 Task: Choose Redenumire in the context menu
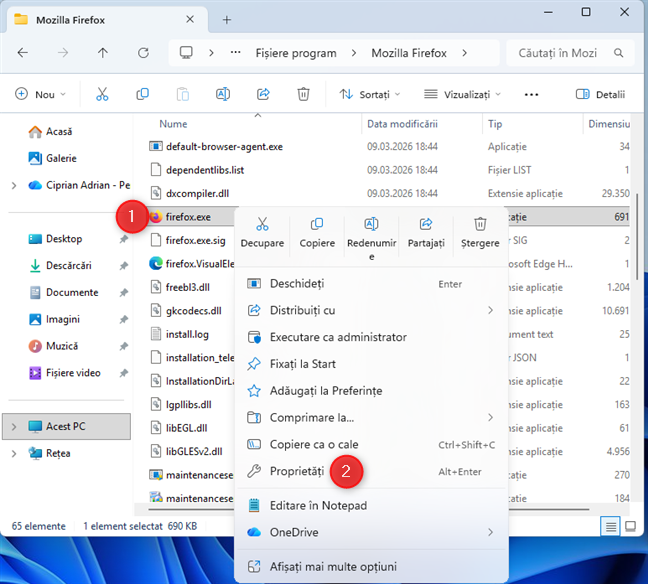tap(372, 238)
